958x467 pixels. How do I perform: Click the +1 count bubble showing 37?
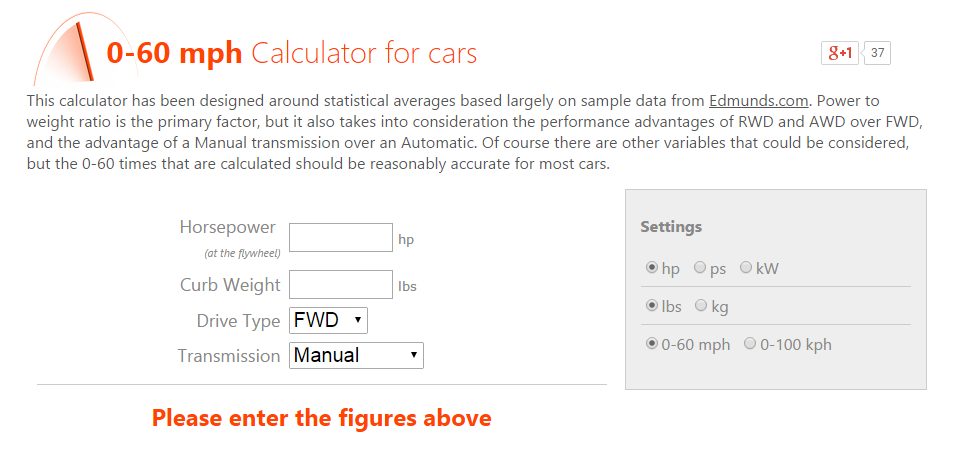click(877, 53)
